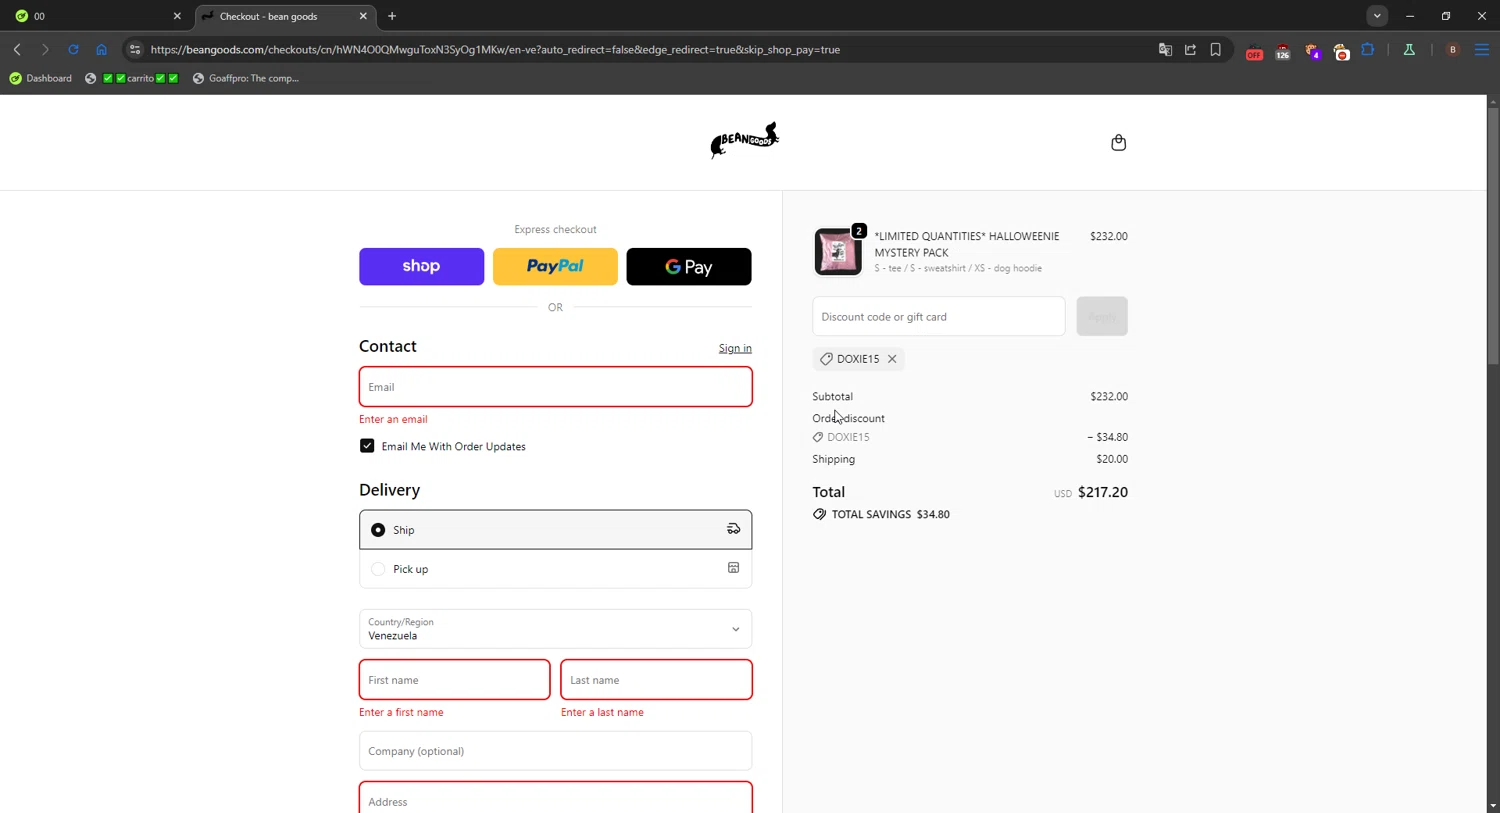Image resolution: width=1500 pixels, height=813 pixels.
Task: Open the Country/Region dropdown
Action: [555, 629]
